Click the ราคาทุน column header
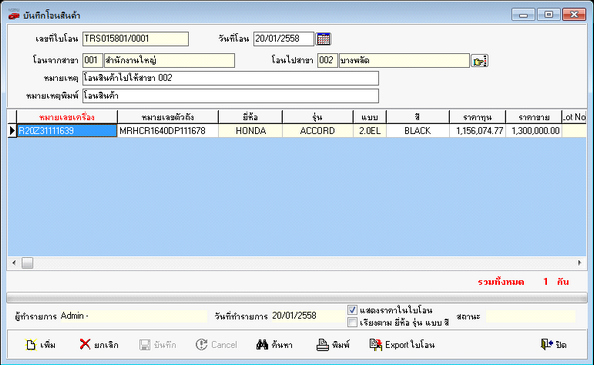This screenshot has height=365, width=594. pyautogui.click(x=477, y=117)
